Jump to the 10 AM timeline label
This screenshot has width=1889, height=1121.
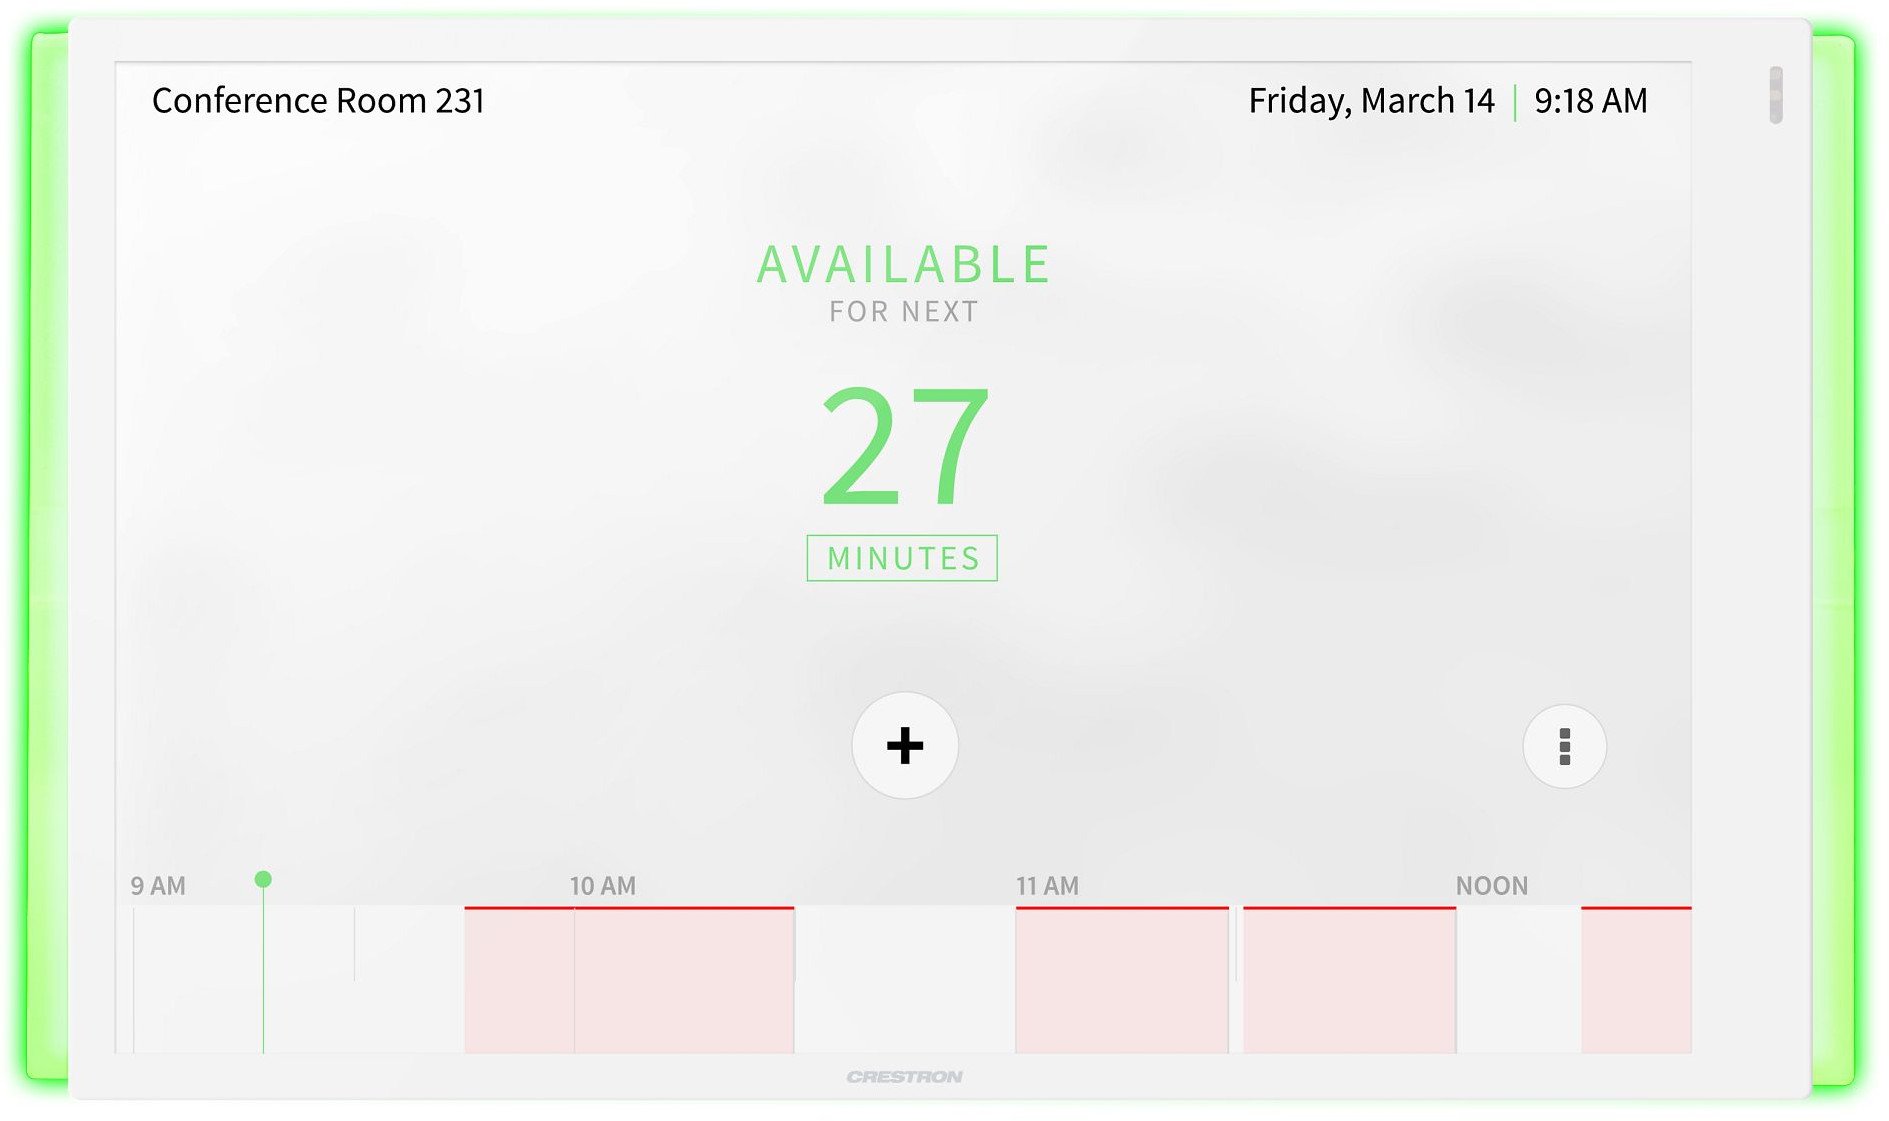point(602,886)
